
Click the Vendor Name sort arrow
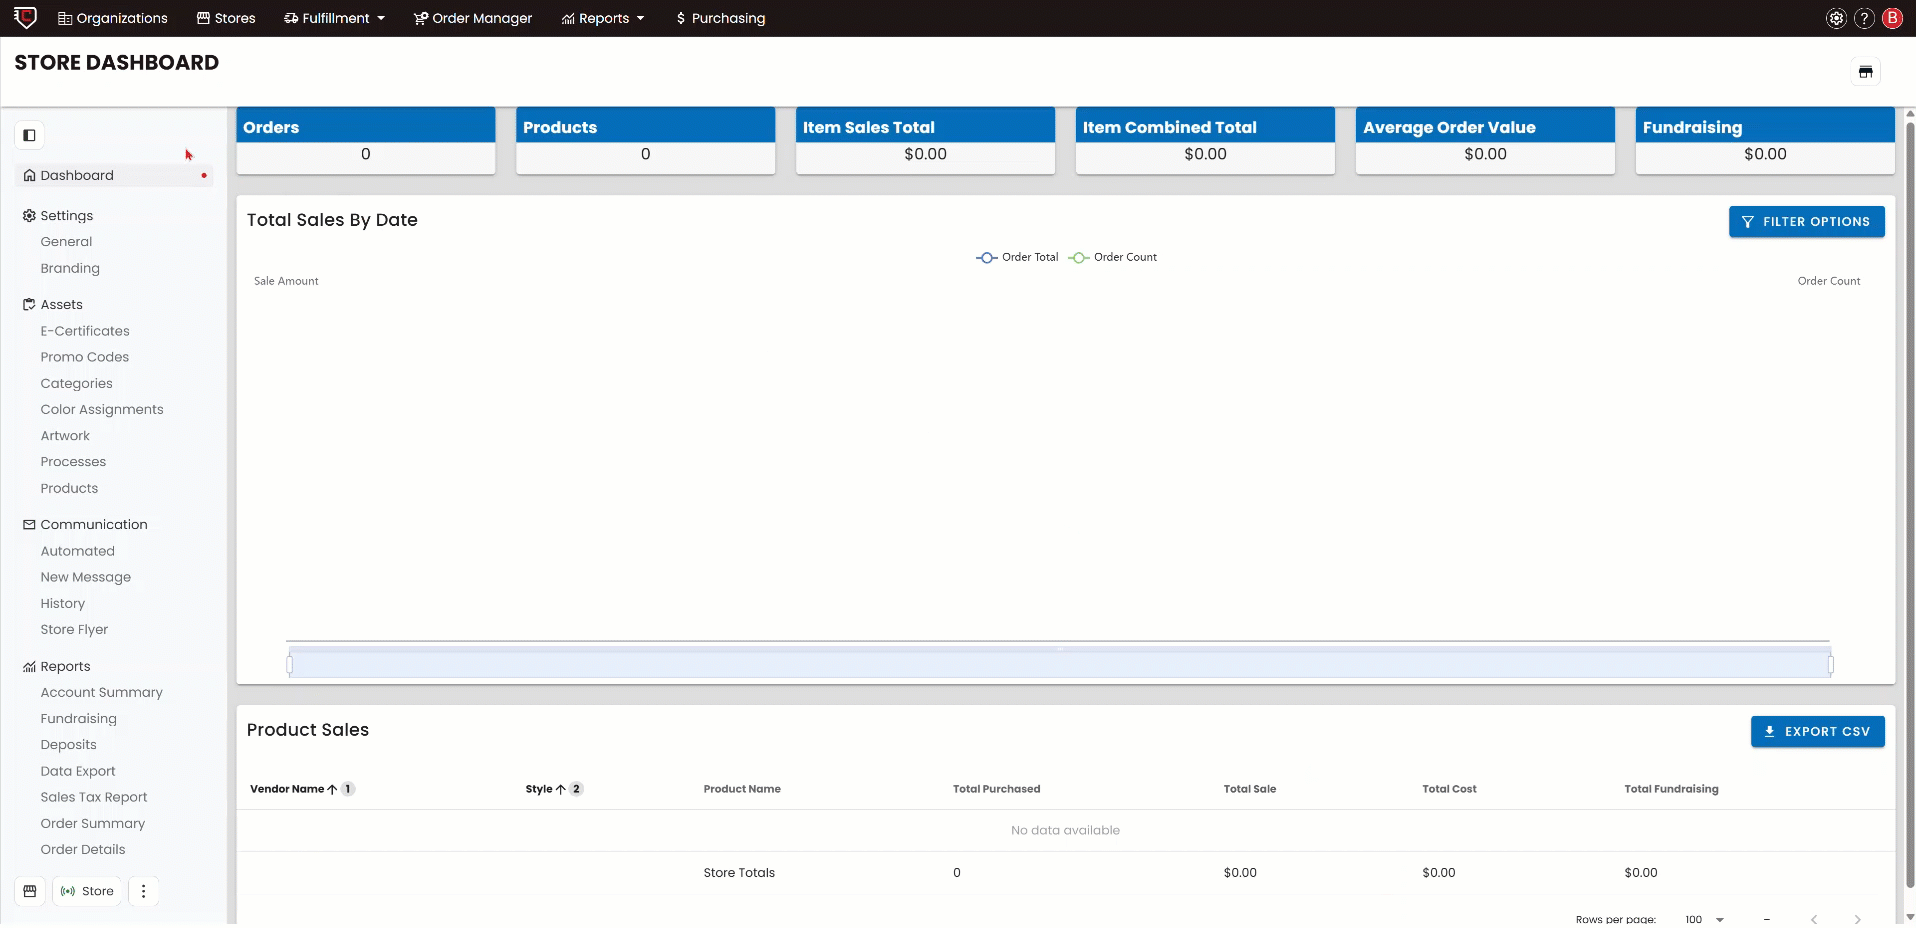[x=332, y=789]
